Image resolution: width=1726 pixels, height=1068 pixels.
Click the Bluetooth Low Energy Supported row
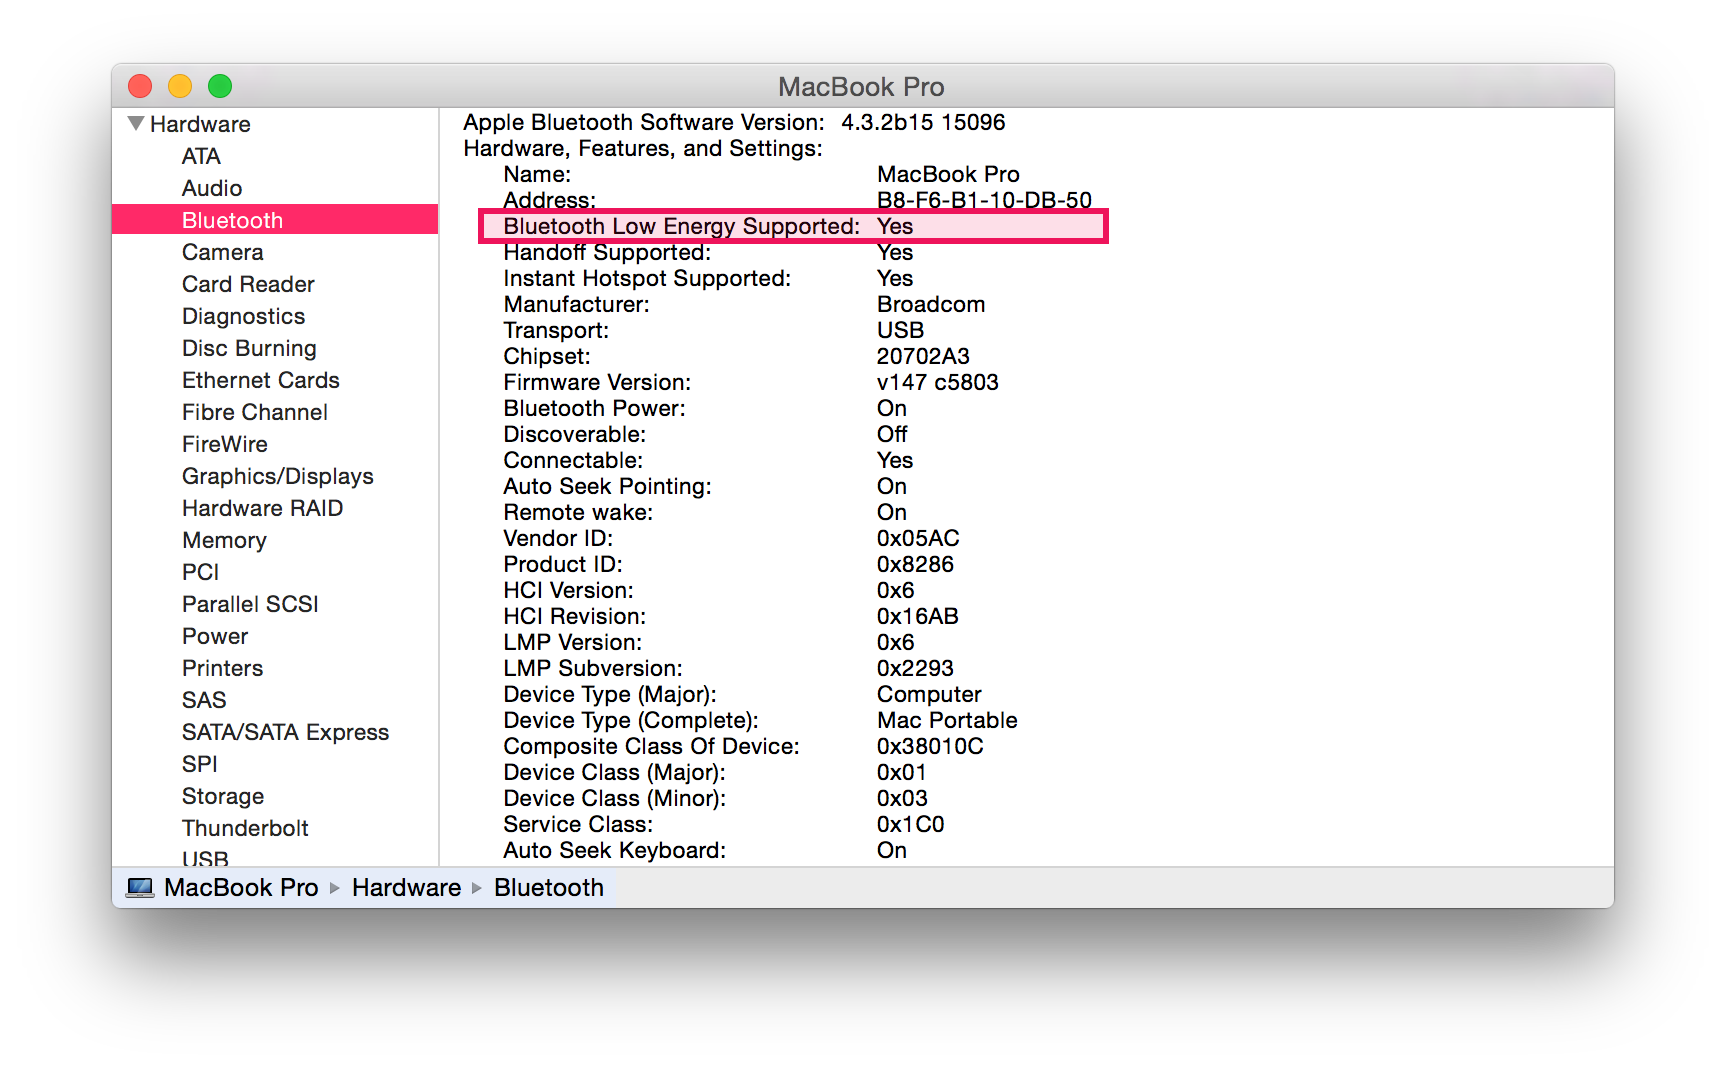click(794, 226)
